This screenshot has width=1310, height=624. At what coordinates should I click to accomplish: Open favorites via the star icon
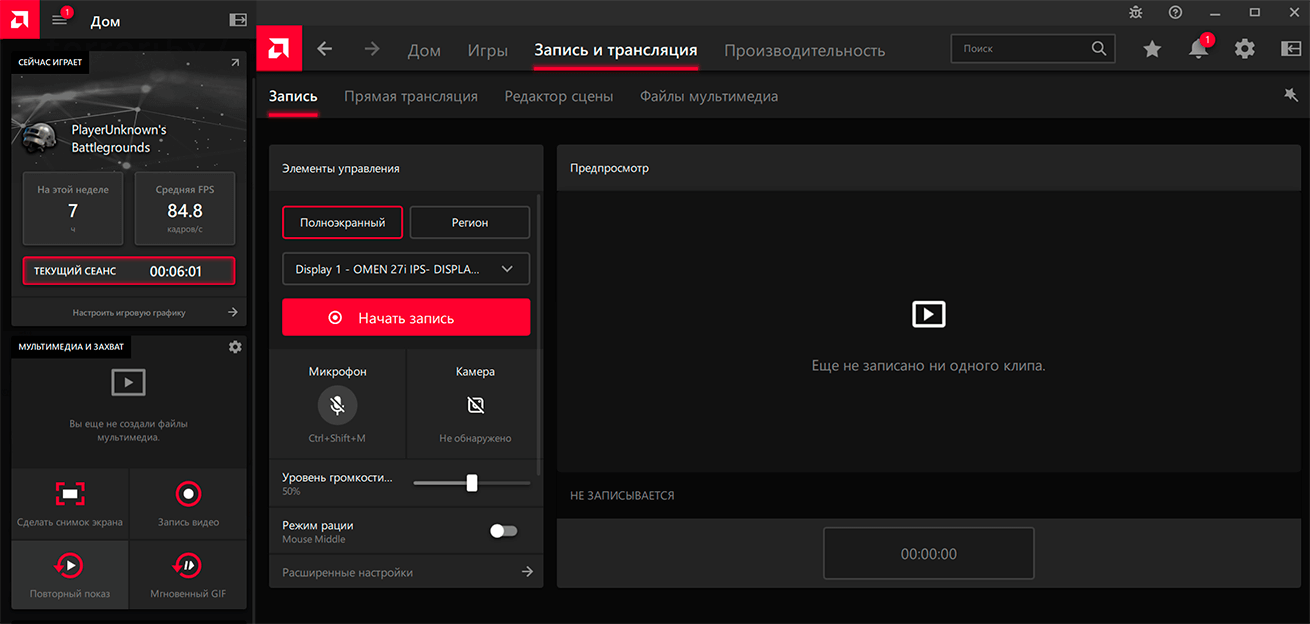1152,49
